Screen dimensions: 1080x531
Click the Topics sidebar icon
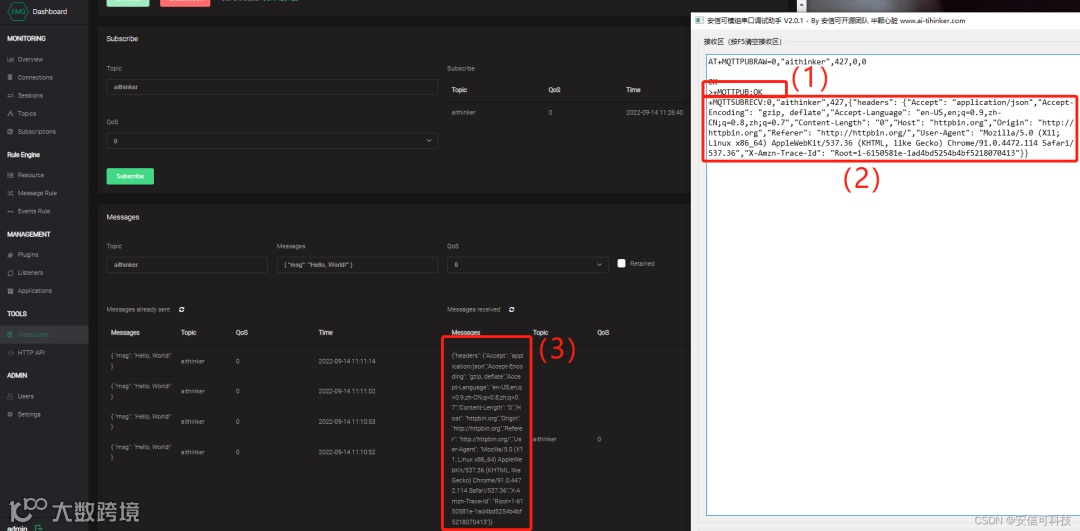click(x=10, y=114)
